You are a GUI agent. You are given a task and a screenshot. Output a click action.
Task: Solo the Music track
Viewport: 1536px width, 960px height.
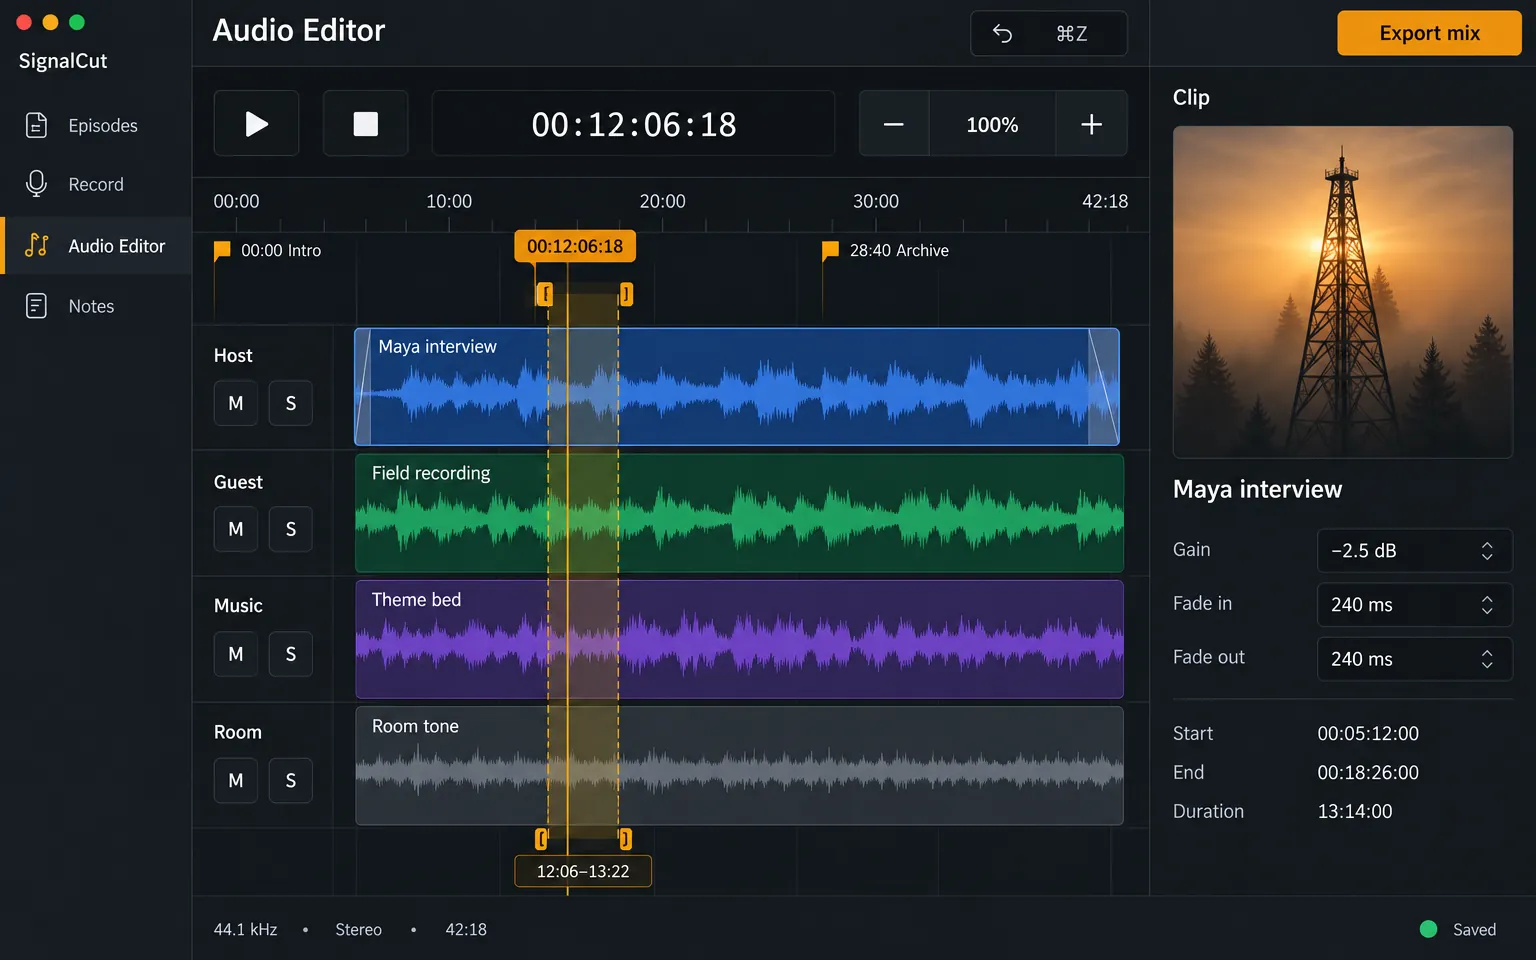(291, 654)
